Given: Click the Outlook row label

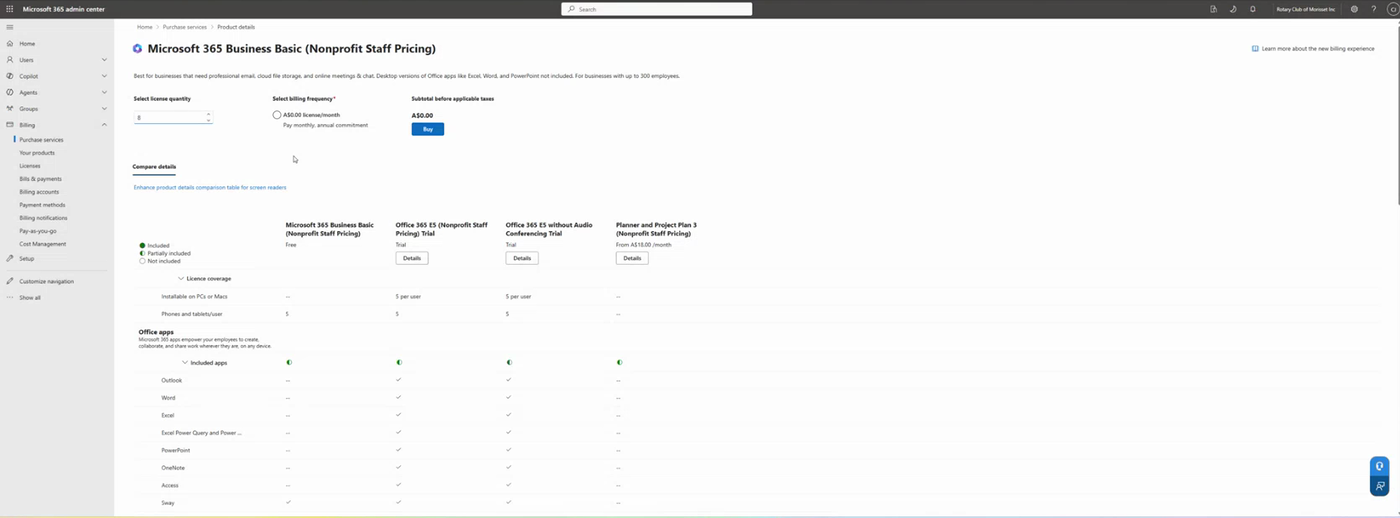Looking at the screenshot, I should 172,380.
